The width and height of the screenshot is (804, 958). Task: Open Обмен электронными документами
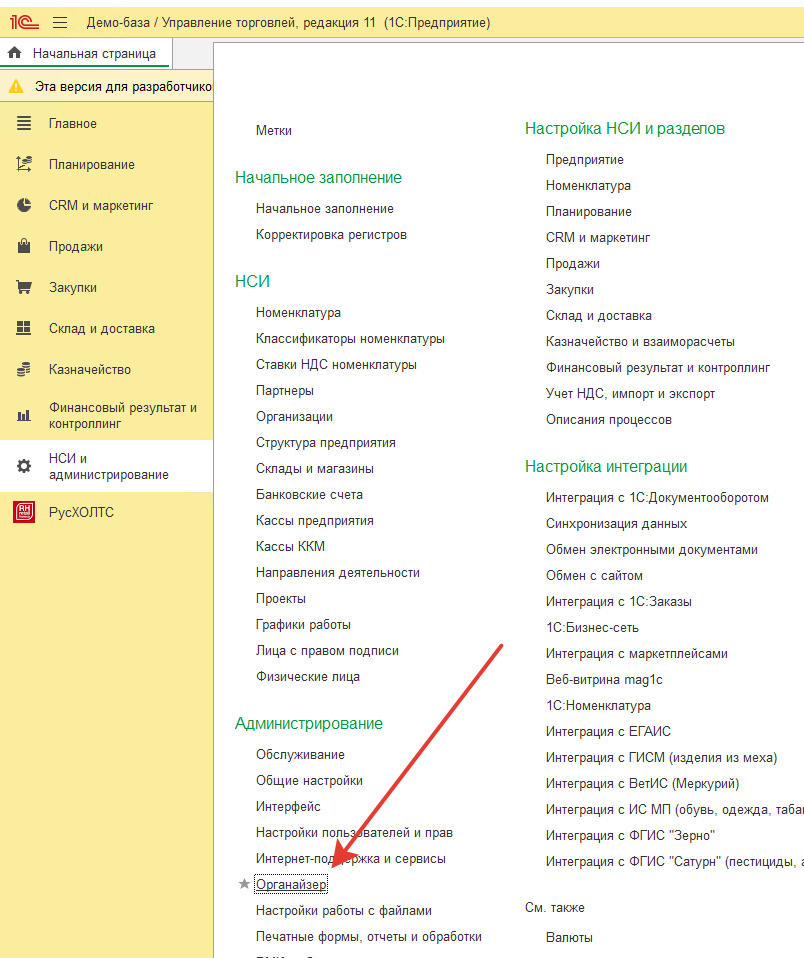652,549
